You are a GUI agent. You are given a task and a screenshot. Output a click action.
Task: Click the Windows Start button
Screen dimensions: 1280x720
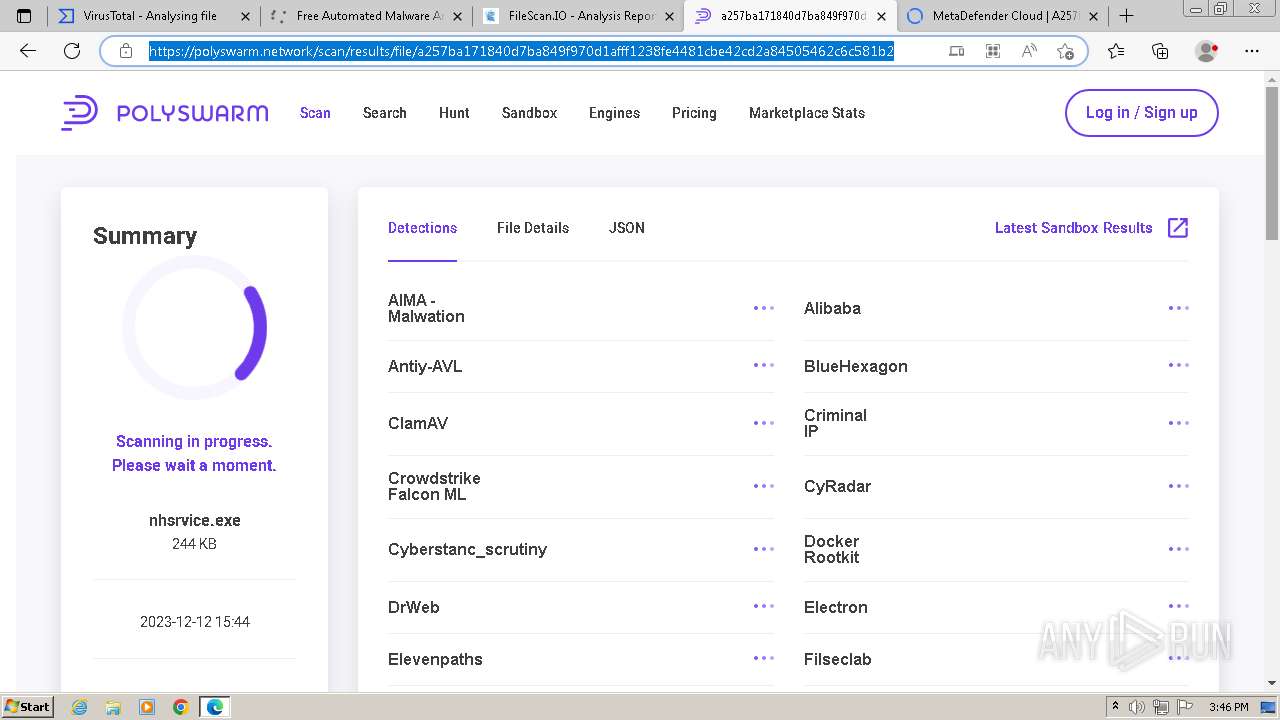pos(27,707)
